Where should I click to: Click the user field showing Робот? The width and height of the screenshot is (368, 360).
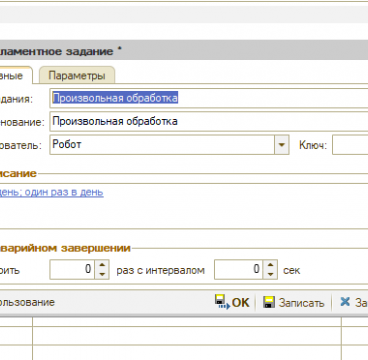pos(162,145)
